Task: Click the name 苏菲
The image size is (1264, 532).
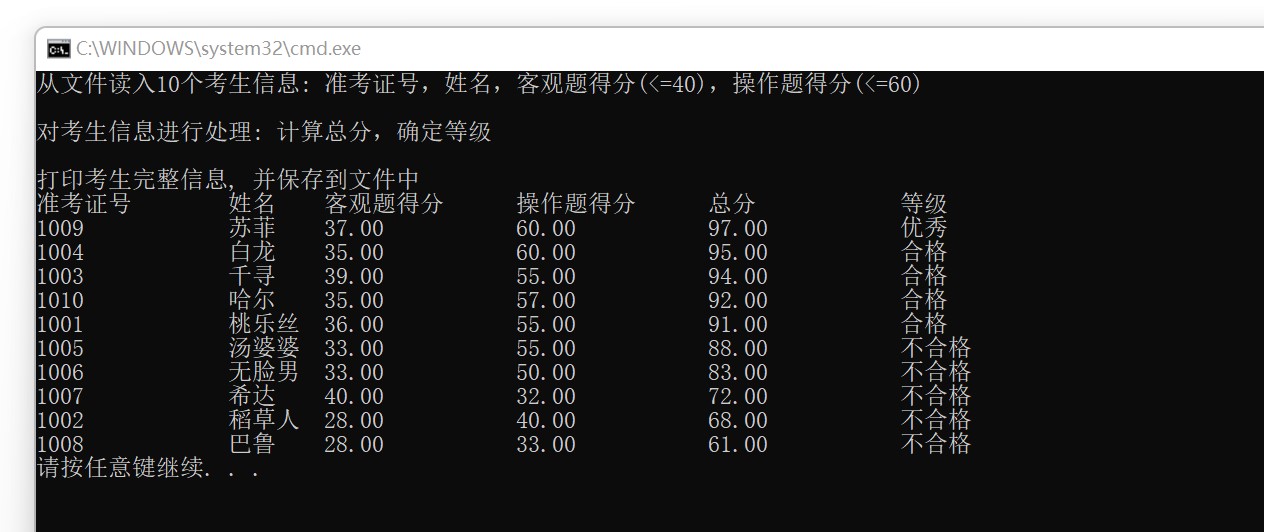Action: [252, 228]
